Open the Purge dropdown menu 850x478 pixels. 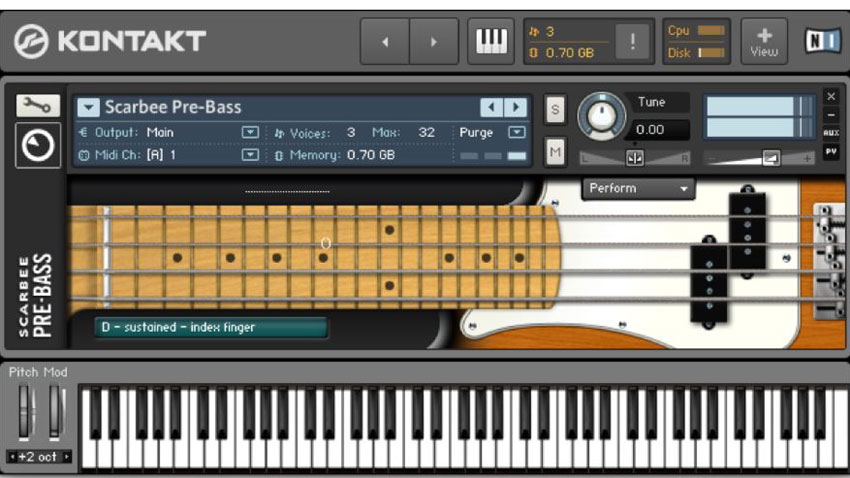coord(517,132)
